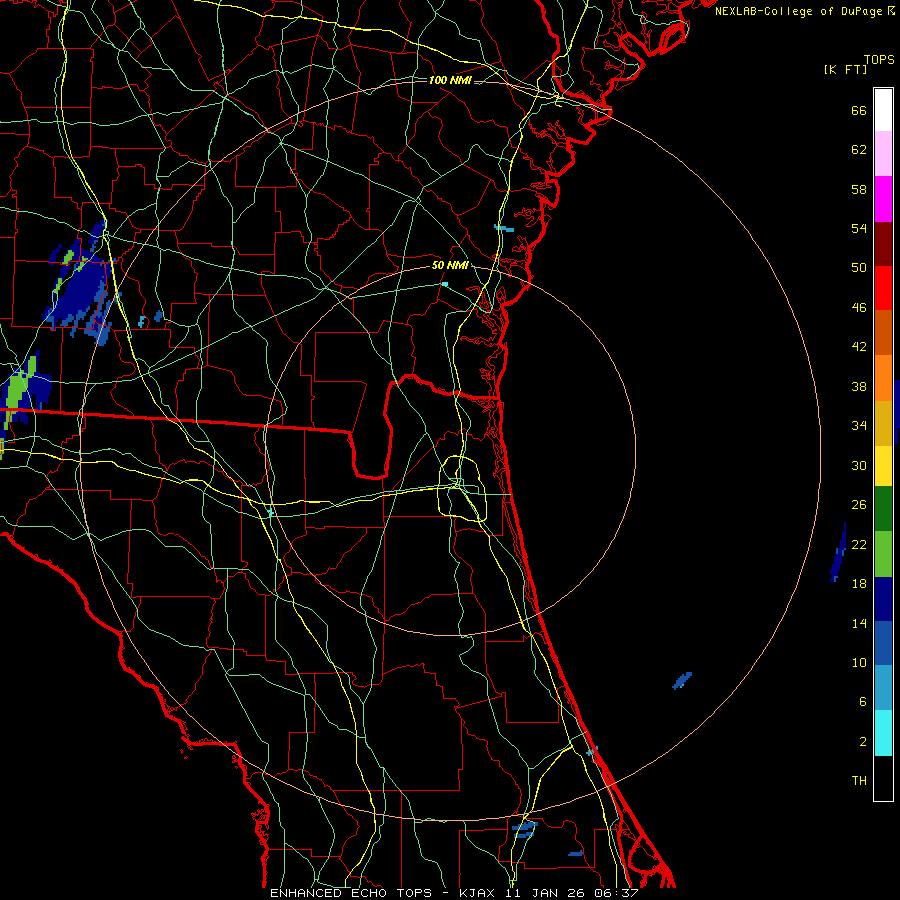Click the blue echo cluster under the 100 NMI ring's south edge
Image resolution: width=900 pixels, height=900 pixels.
(x=525, y=829)
